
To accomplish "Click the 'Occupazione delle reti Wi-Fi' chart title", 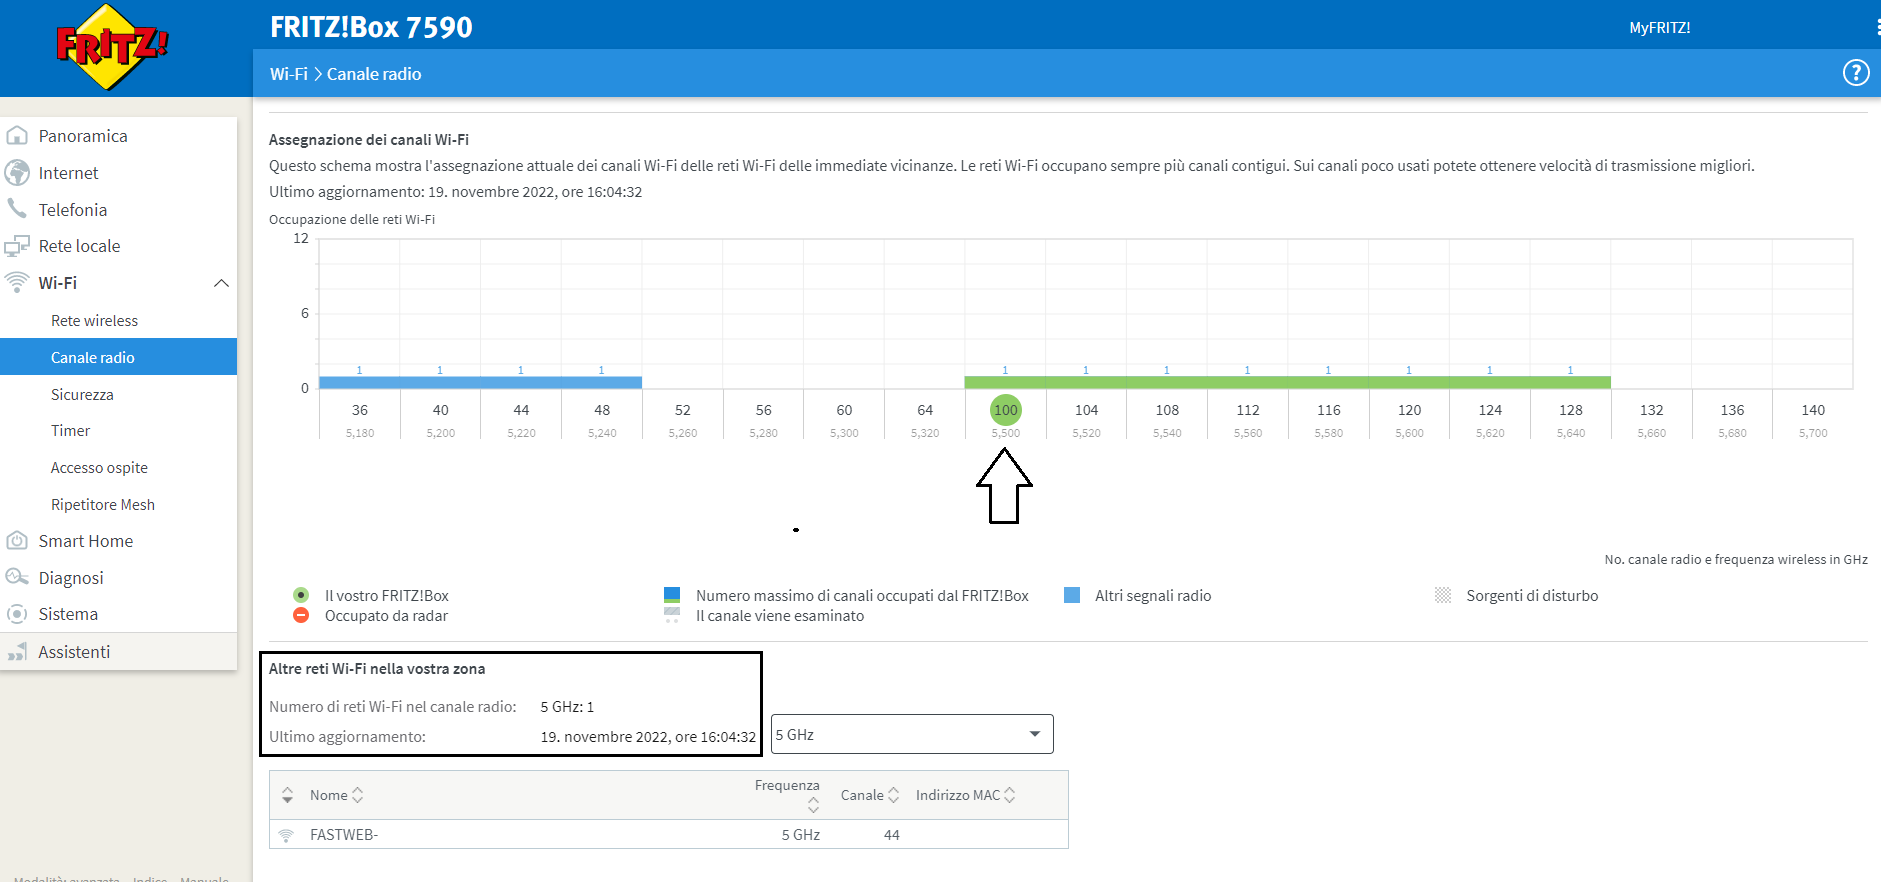I will tap(352, 219).
